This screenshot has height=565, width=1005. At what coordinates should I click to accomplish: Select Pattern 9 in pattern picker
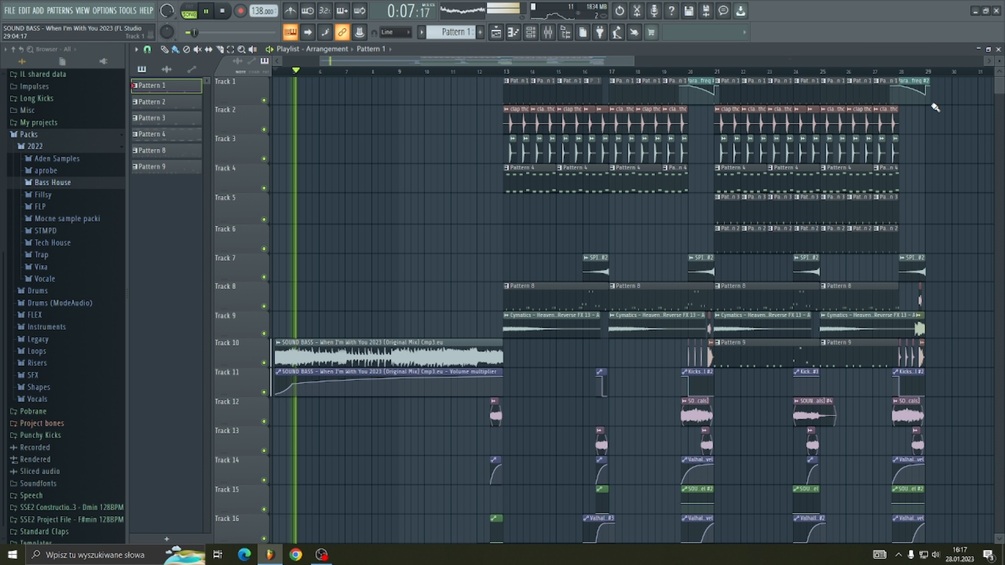167,167
